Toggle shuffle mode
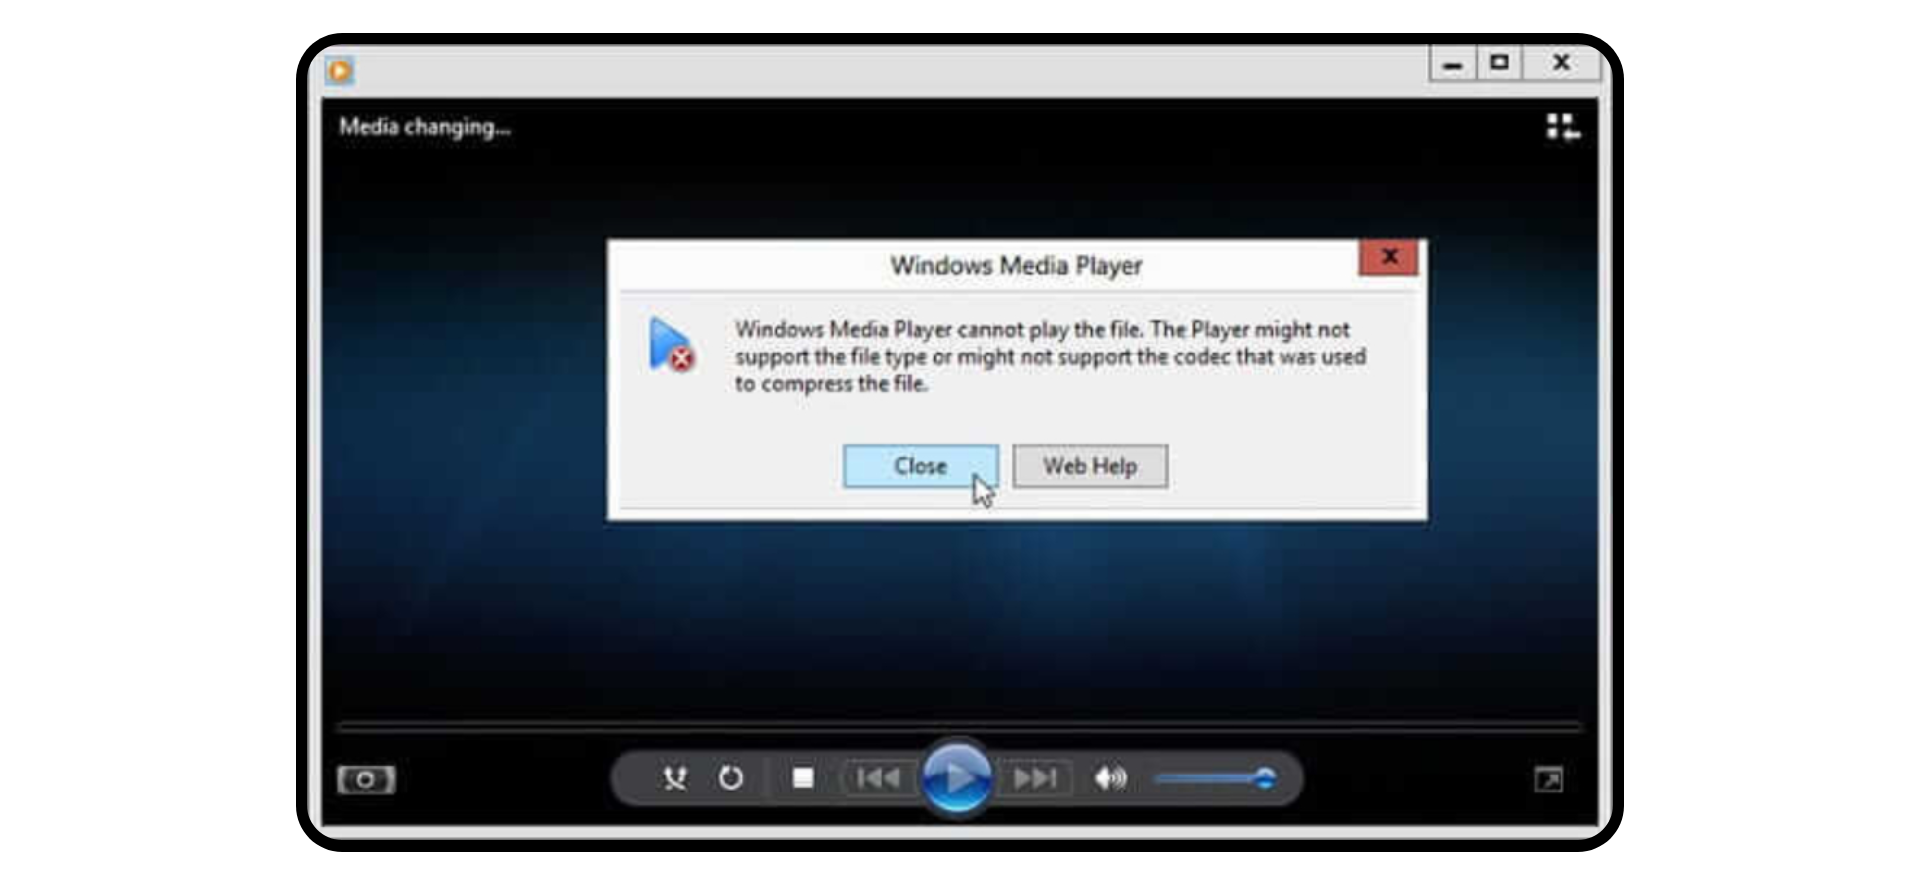Viewport: 1920px width, 888px height. pyautogui.click(x=675, y=778)
